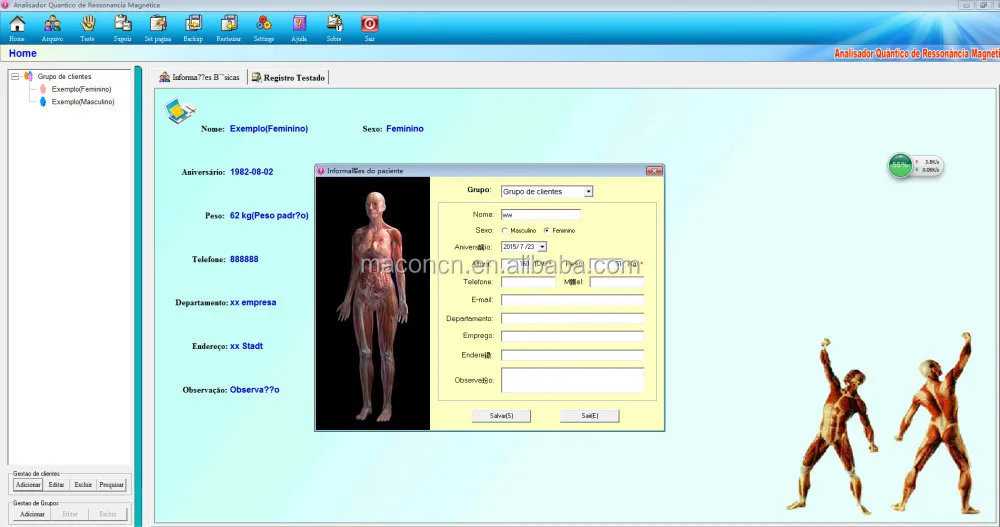Select Exemplo(Masculino) in the client tree
1000x527 pixels.
click(83, 101)
